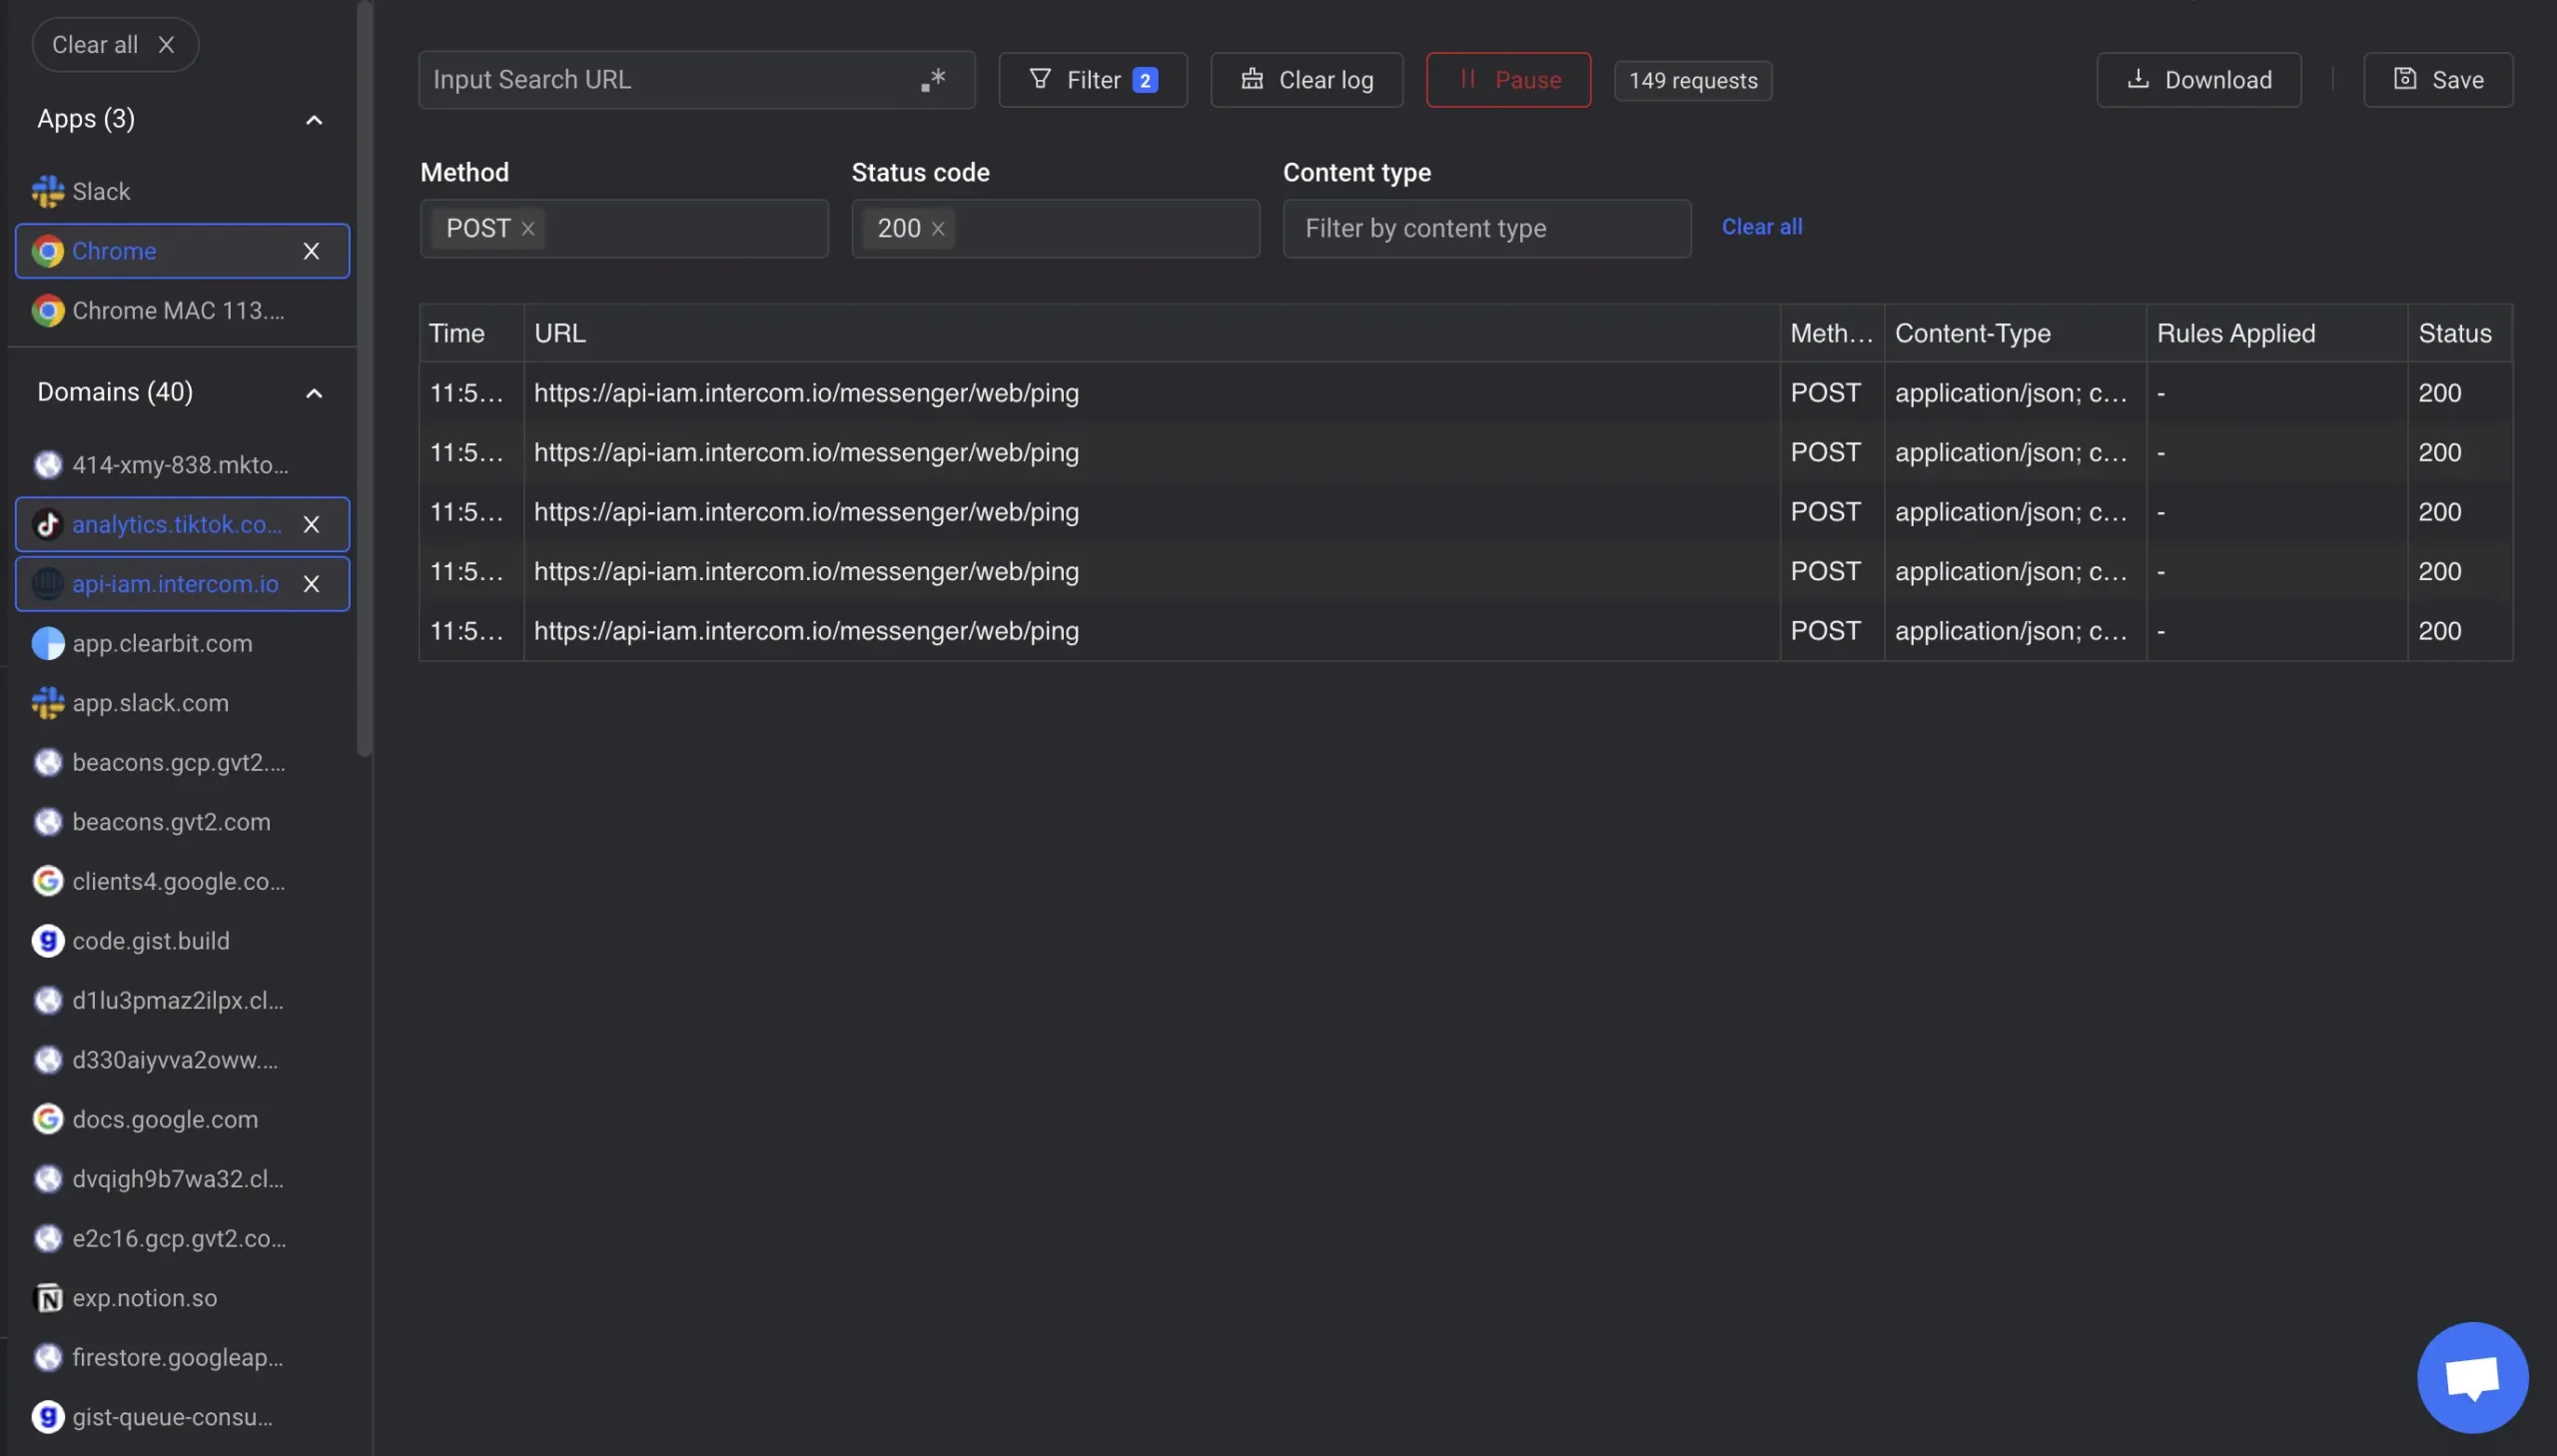
Task: Remove analytics.tiktok.com domain filter
Action: pyautogui.click(x=311, y=525)
